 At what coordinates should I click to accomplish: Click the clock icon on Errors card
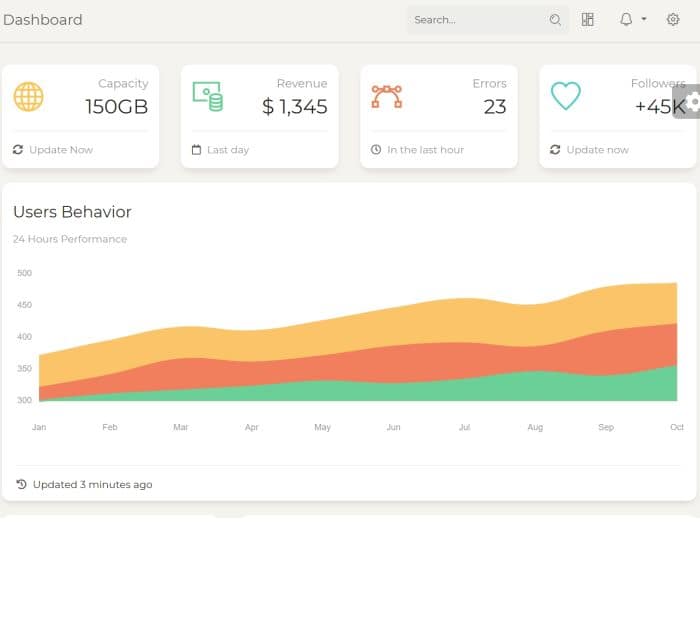pyautogui.click(x=376, y=150)
